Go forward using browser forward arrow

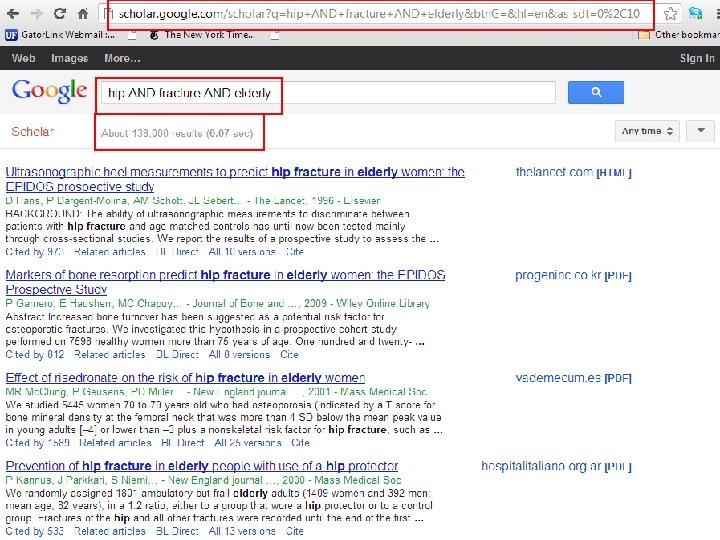pyautogui.click(x=36, y=14)
